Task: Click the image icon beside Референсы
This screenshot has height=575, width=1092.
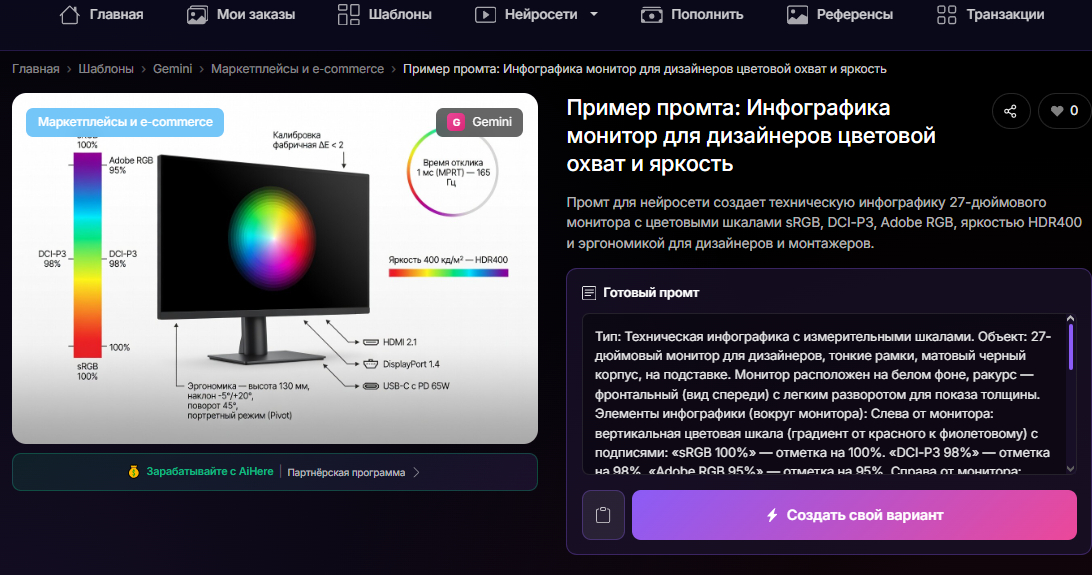Action: 797,15
